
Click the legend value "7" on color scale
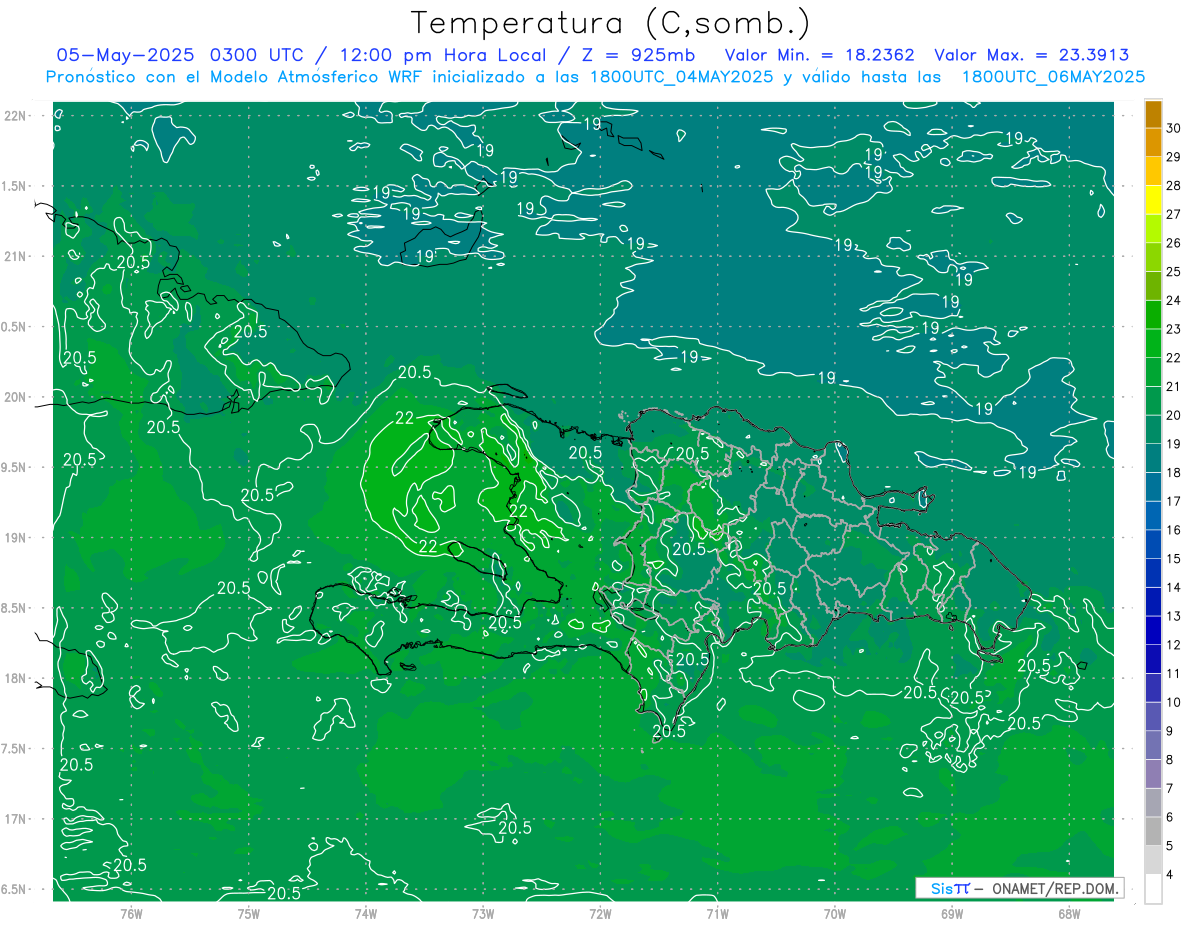1170,788
